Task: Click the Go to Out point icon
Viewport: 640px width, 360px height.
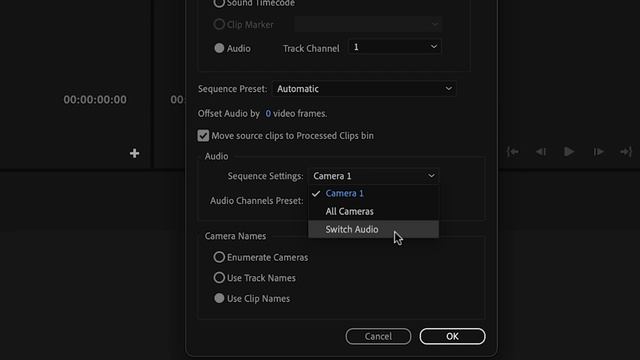Action: tap(626, 152)
